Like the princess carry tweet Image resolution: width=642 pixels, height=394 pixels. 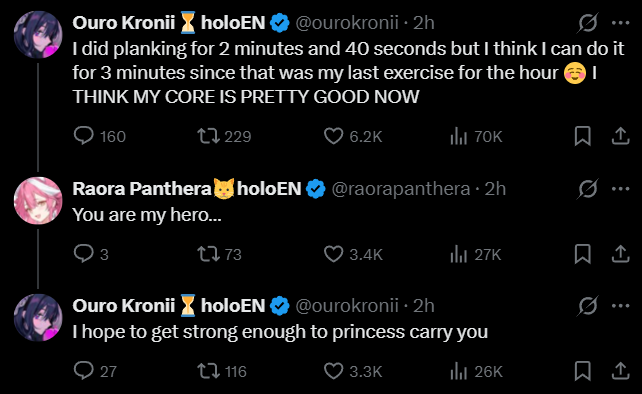point(333,371)
